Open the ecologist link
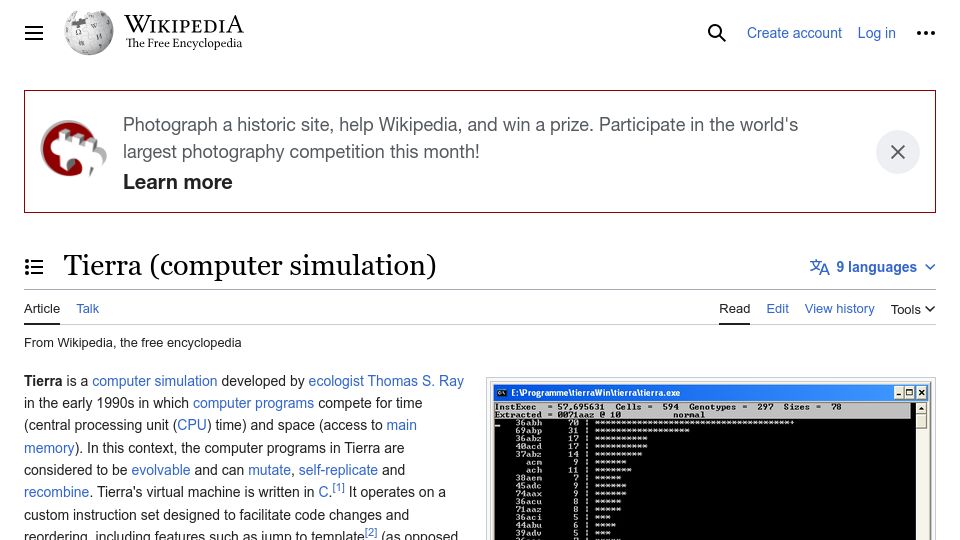This screenshot has width=960, height=540. coord(336,381)
